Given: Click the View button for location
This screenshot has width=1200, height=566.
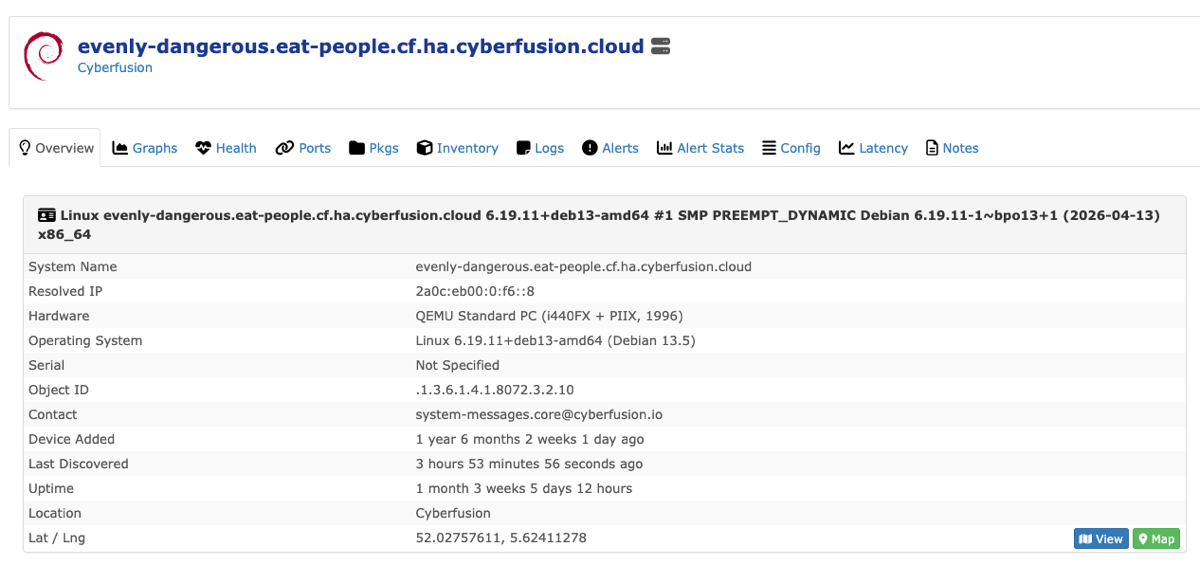Looking at the screenshot, I should point(1101,539).
